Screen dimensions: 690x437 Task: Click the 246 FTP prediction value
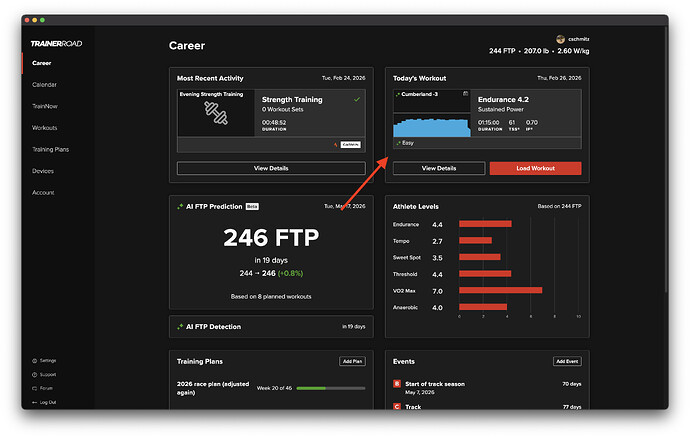[271, 238]
